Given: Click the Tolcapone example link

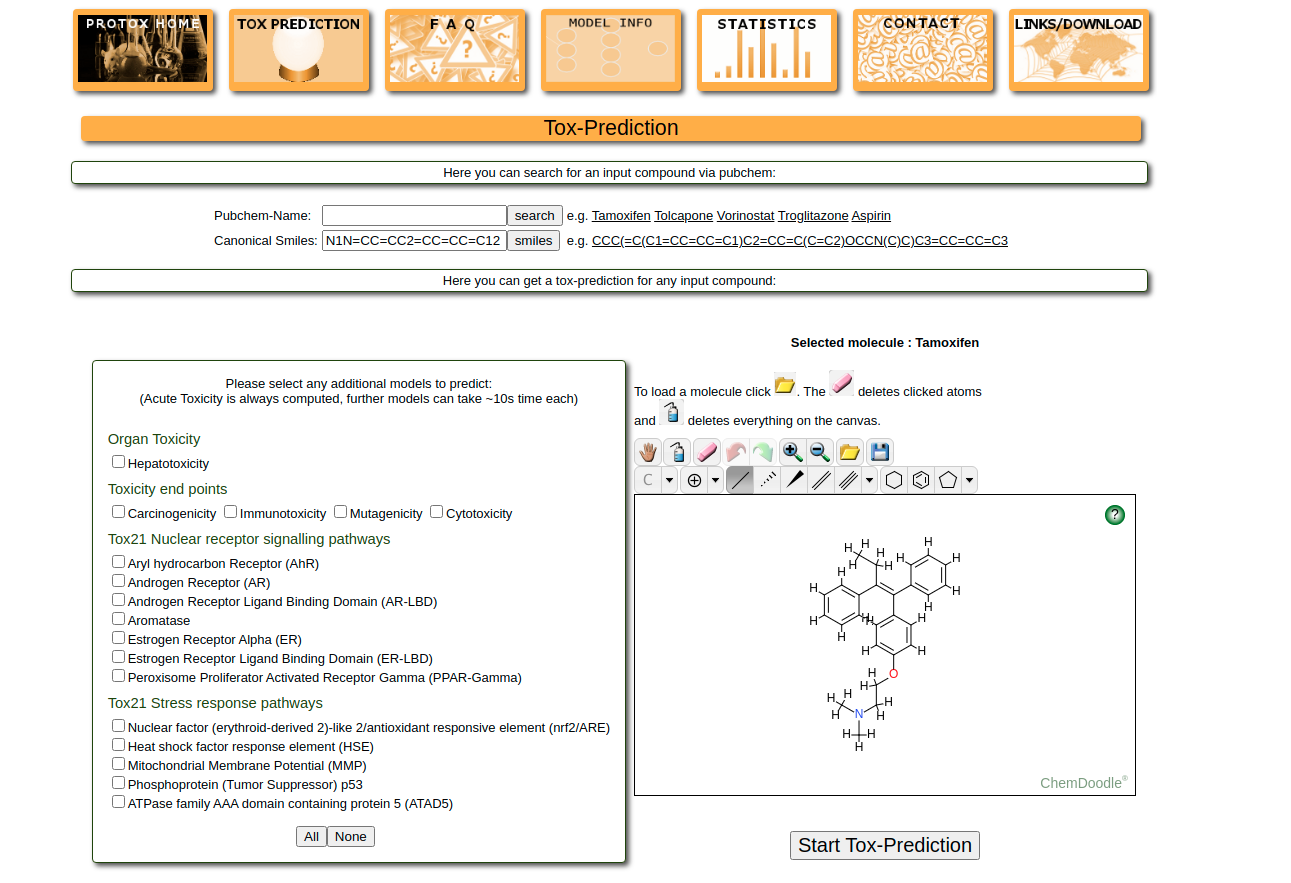Looking at the screenshot, I should pyautogui.click(x=683, y=216).
